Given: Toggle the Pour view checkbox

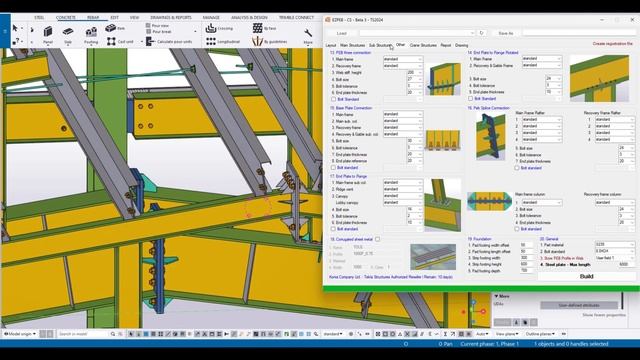Looking at the screenshot, I should click(x=148, y=25).
